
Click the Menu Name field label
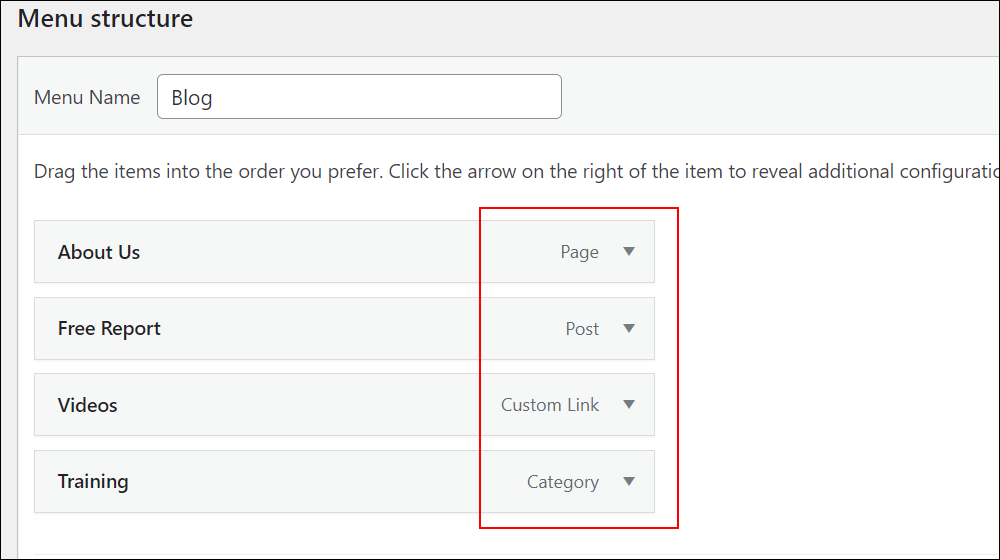(87, 97)
